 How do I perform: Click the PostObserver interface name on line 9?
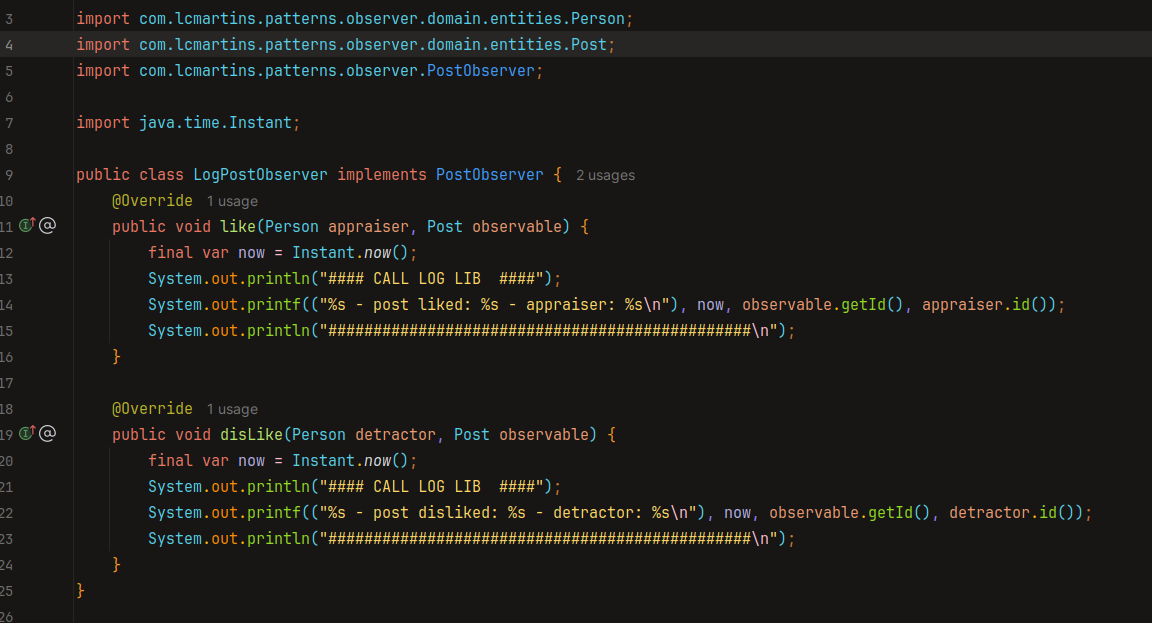coord(490,175)
